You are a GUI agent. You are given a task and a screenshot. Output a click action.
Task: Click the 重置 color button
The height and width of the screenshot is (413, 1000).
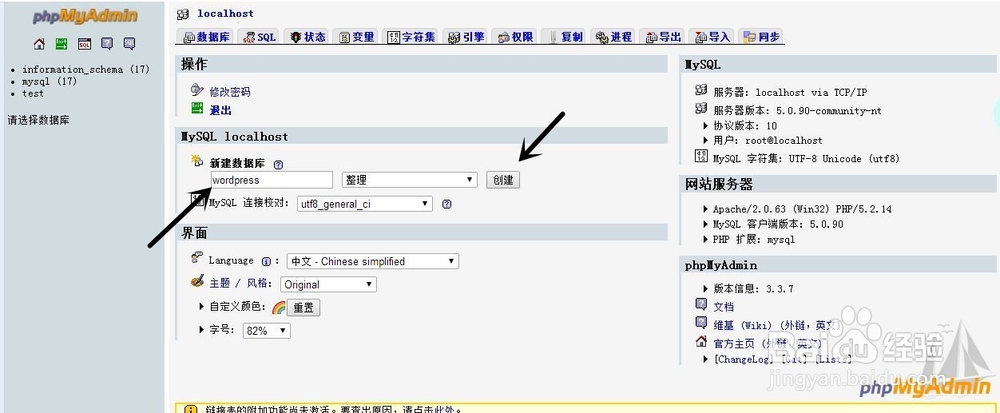pyautogui.click(x=304, y=308)
